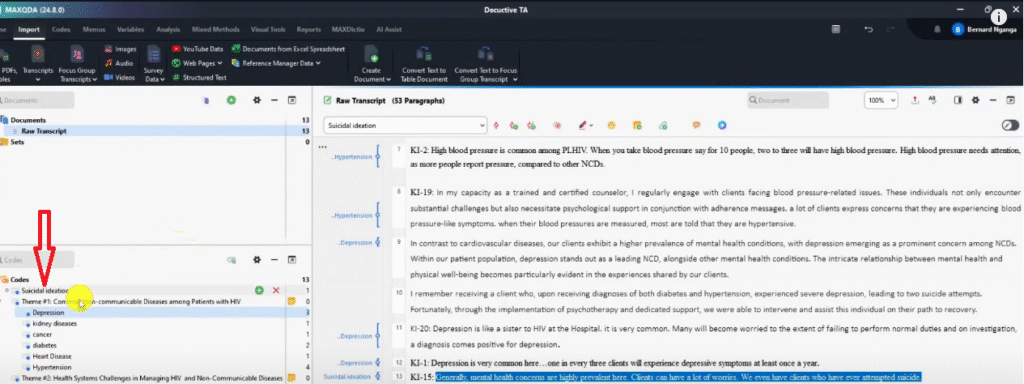The width and height of the screenshot is (1024, 384).
Task: Click the document browser search field
Action: [788, 101]
